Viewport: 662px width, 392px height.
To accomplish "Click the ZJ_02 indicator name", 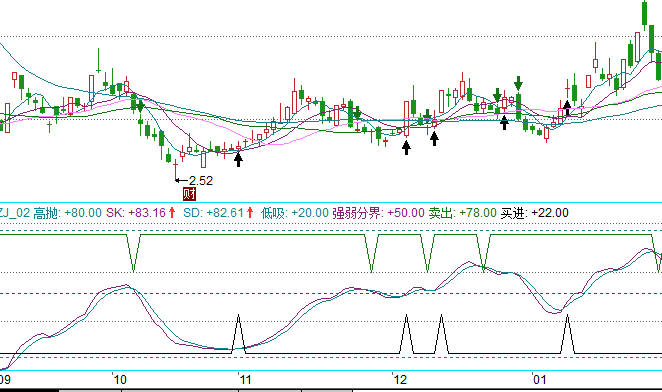I will 15,212.
